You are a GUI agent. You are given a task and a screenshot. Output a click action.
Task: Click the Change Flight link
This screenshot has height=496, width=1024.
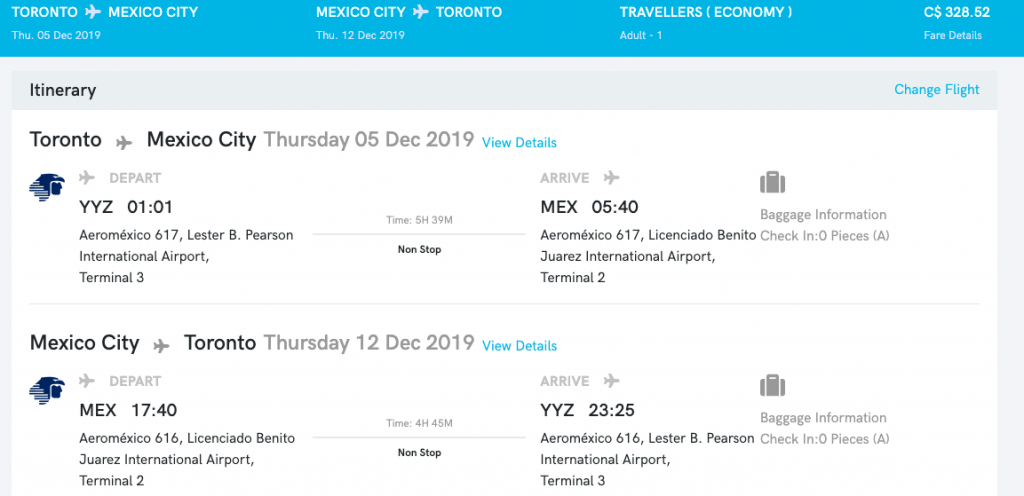[936, 89]
